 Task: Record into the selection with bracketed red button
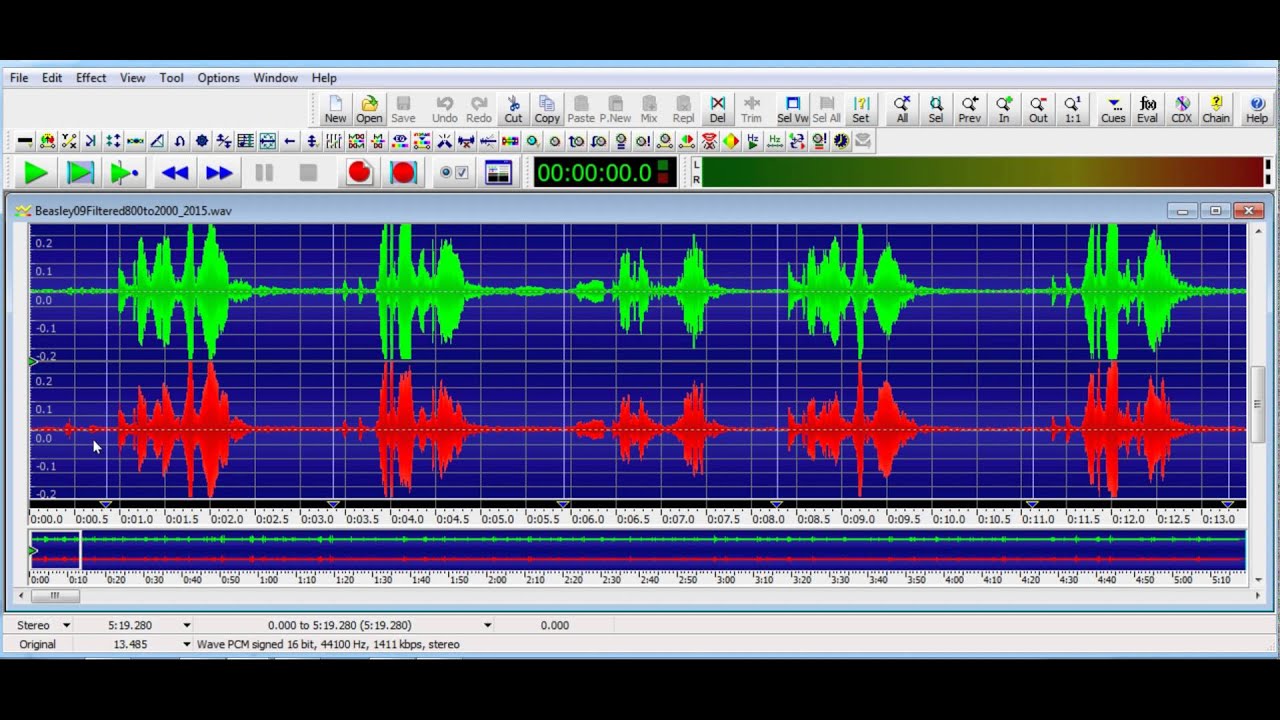pos(403,173)
